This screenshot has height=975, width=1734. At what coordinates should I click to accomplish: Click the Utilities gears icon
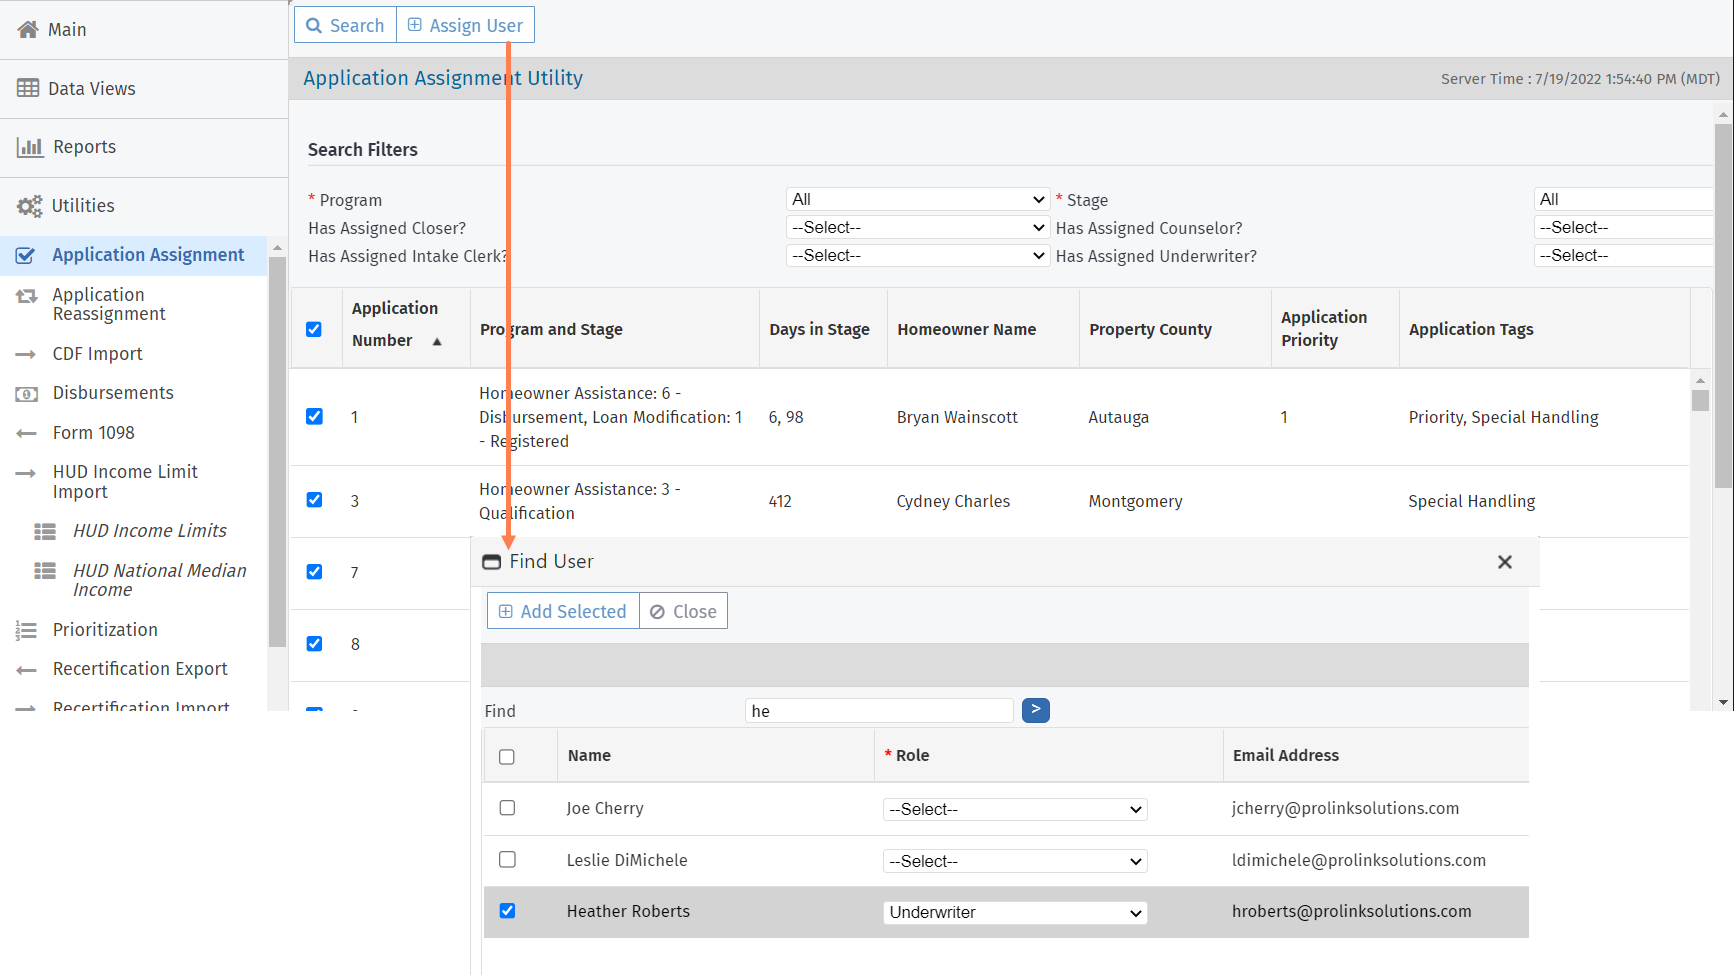tap(29, 206)
